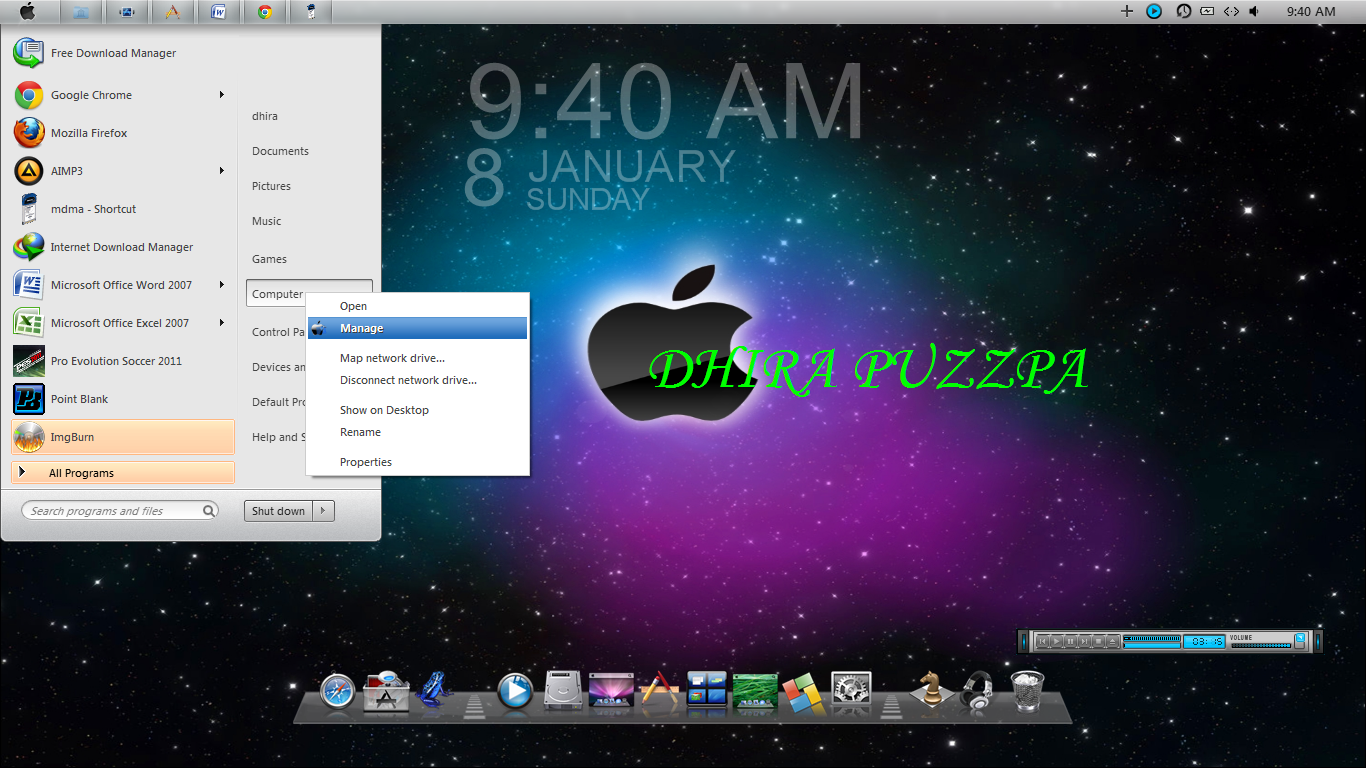
Task: Expand Microsoft Office Word 2007 submenu arrow
Action: point(222,285)
